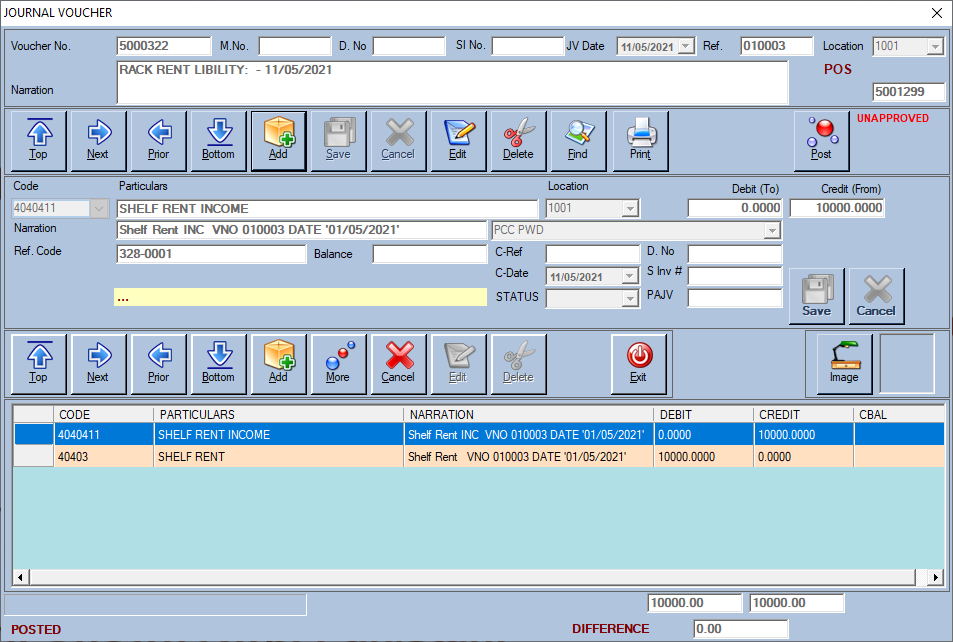Add a new line from lower toolbar

click(x=279, y=364)
